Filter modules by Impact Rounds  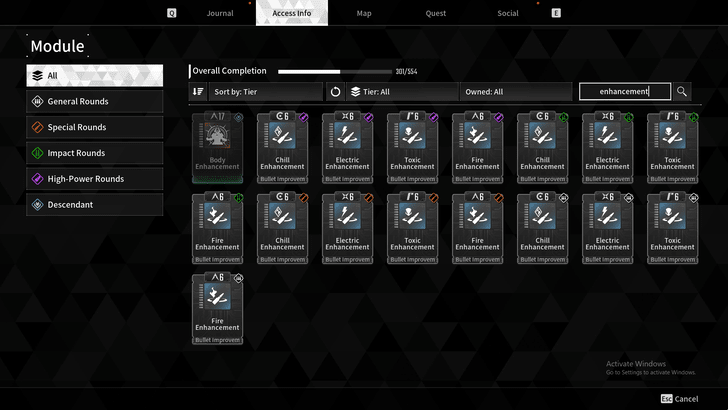click(x=95, y=153)
